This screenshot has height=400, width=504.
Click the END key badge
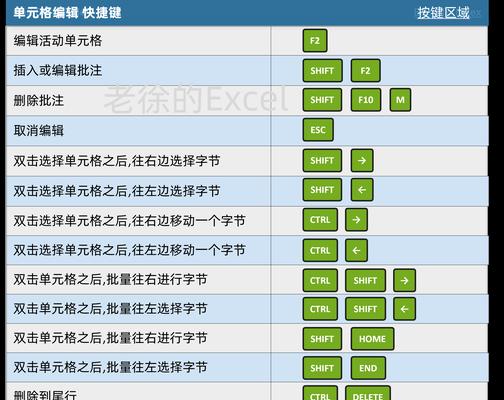click(368, 368)
